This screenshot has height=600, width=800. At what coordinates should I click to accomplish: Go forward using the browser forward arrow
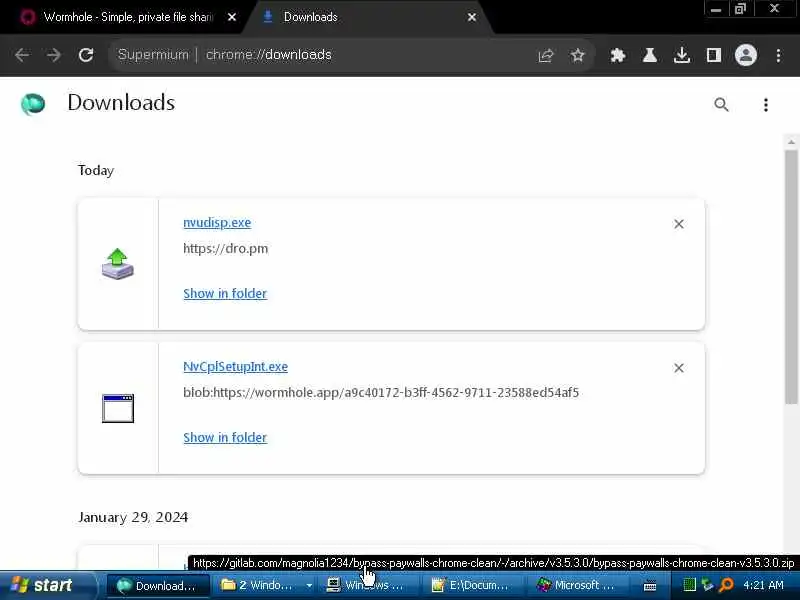(54, 55)
